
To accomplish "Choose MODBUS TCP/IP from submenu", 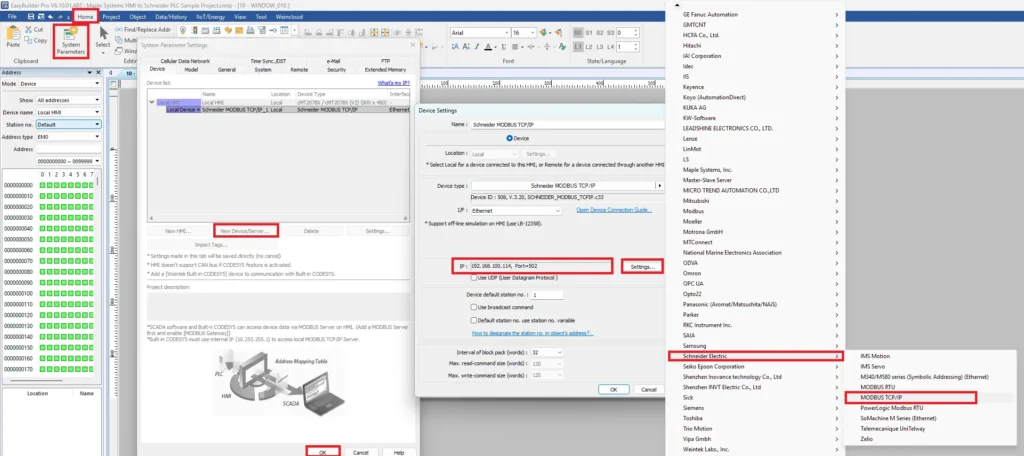I will tap(910, 397).
